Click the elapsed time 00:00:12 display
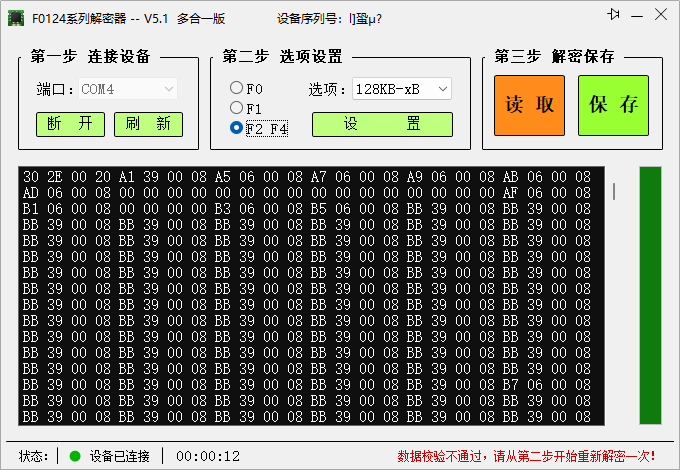 [x=208, y=456]
